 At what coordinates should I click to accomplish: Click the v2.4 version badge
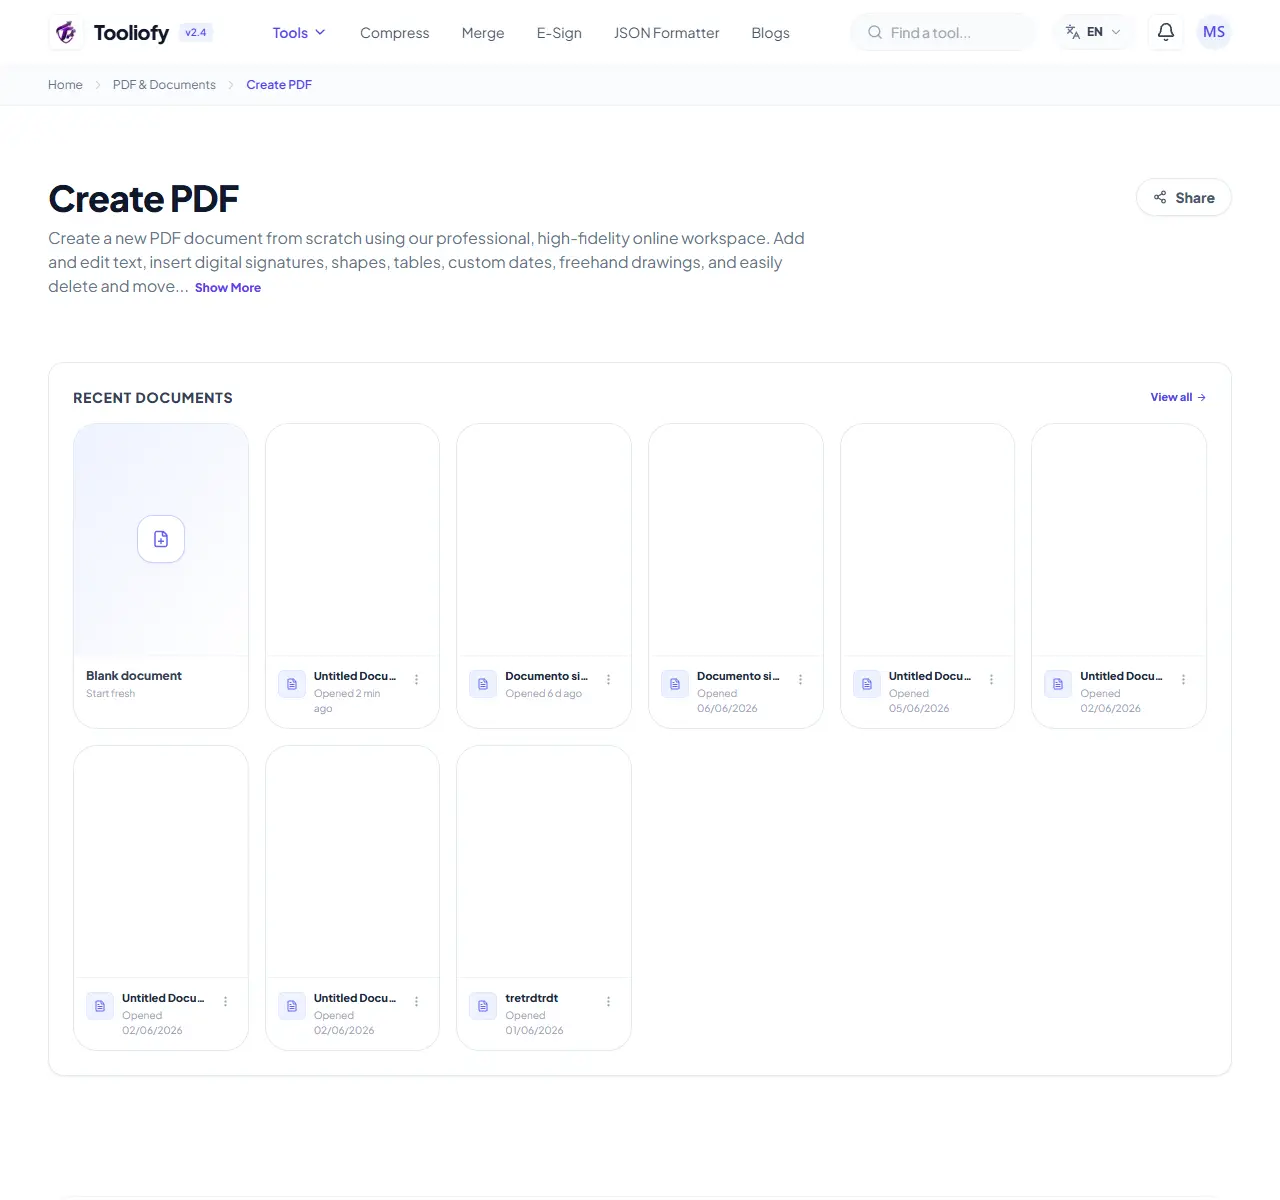pyautogui.click(x=196, y=32)
